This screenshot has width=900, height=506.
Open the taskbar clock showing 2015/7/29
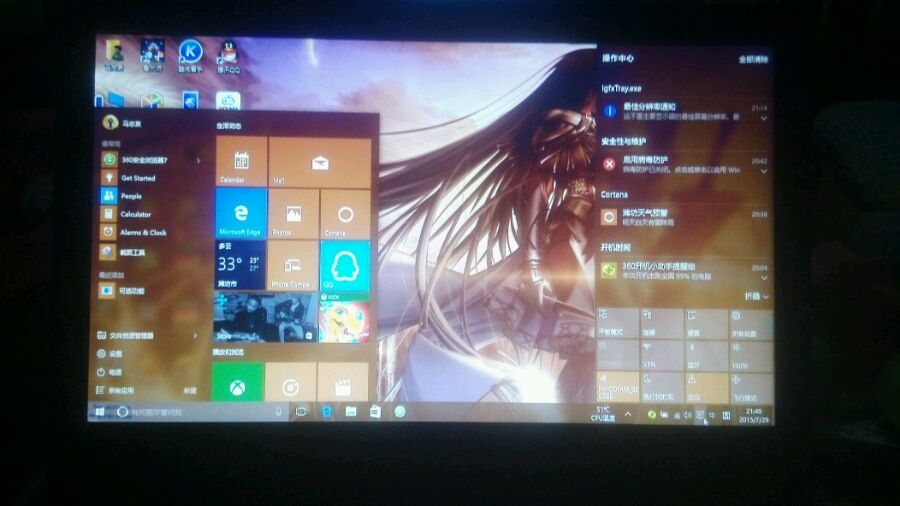[x=753, y=415]
